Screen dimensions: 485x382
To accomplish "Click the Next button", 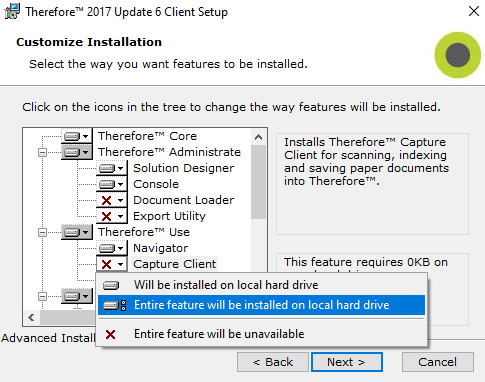I will coord(347,362).
